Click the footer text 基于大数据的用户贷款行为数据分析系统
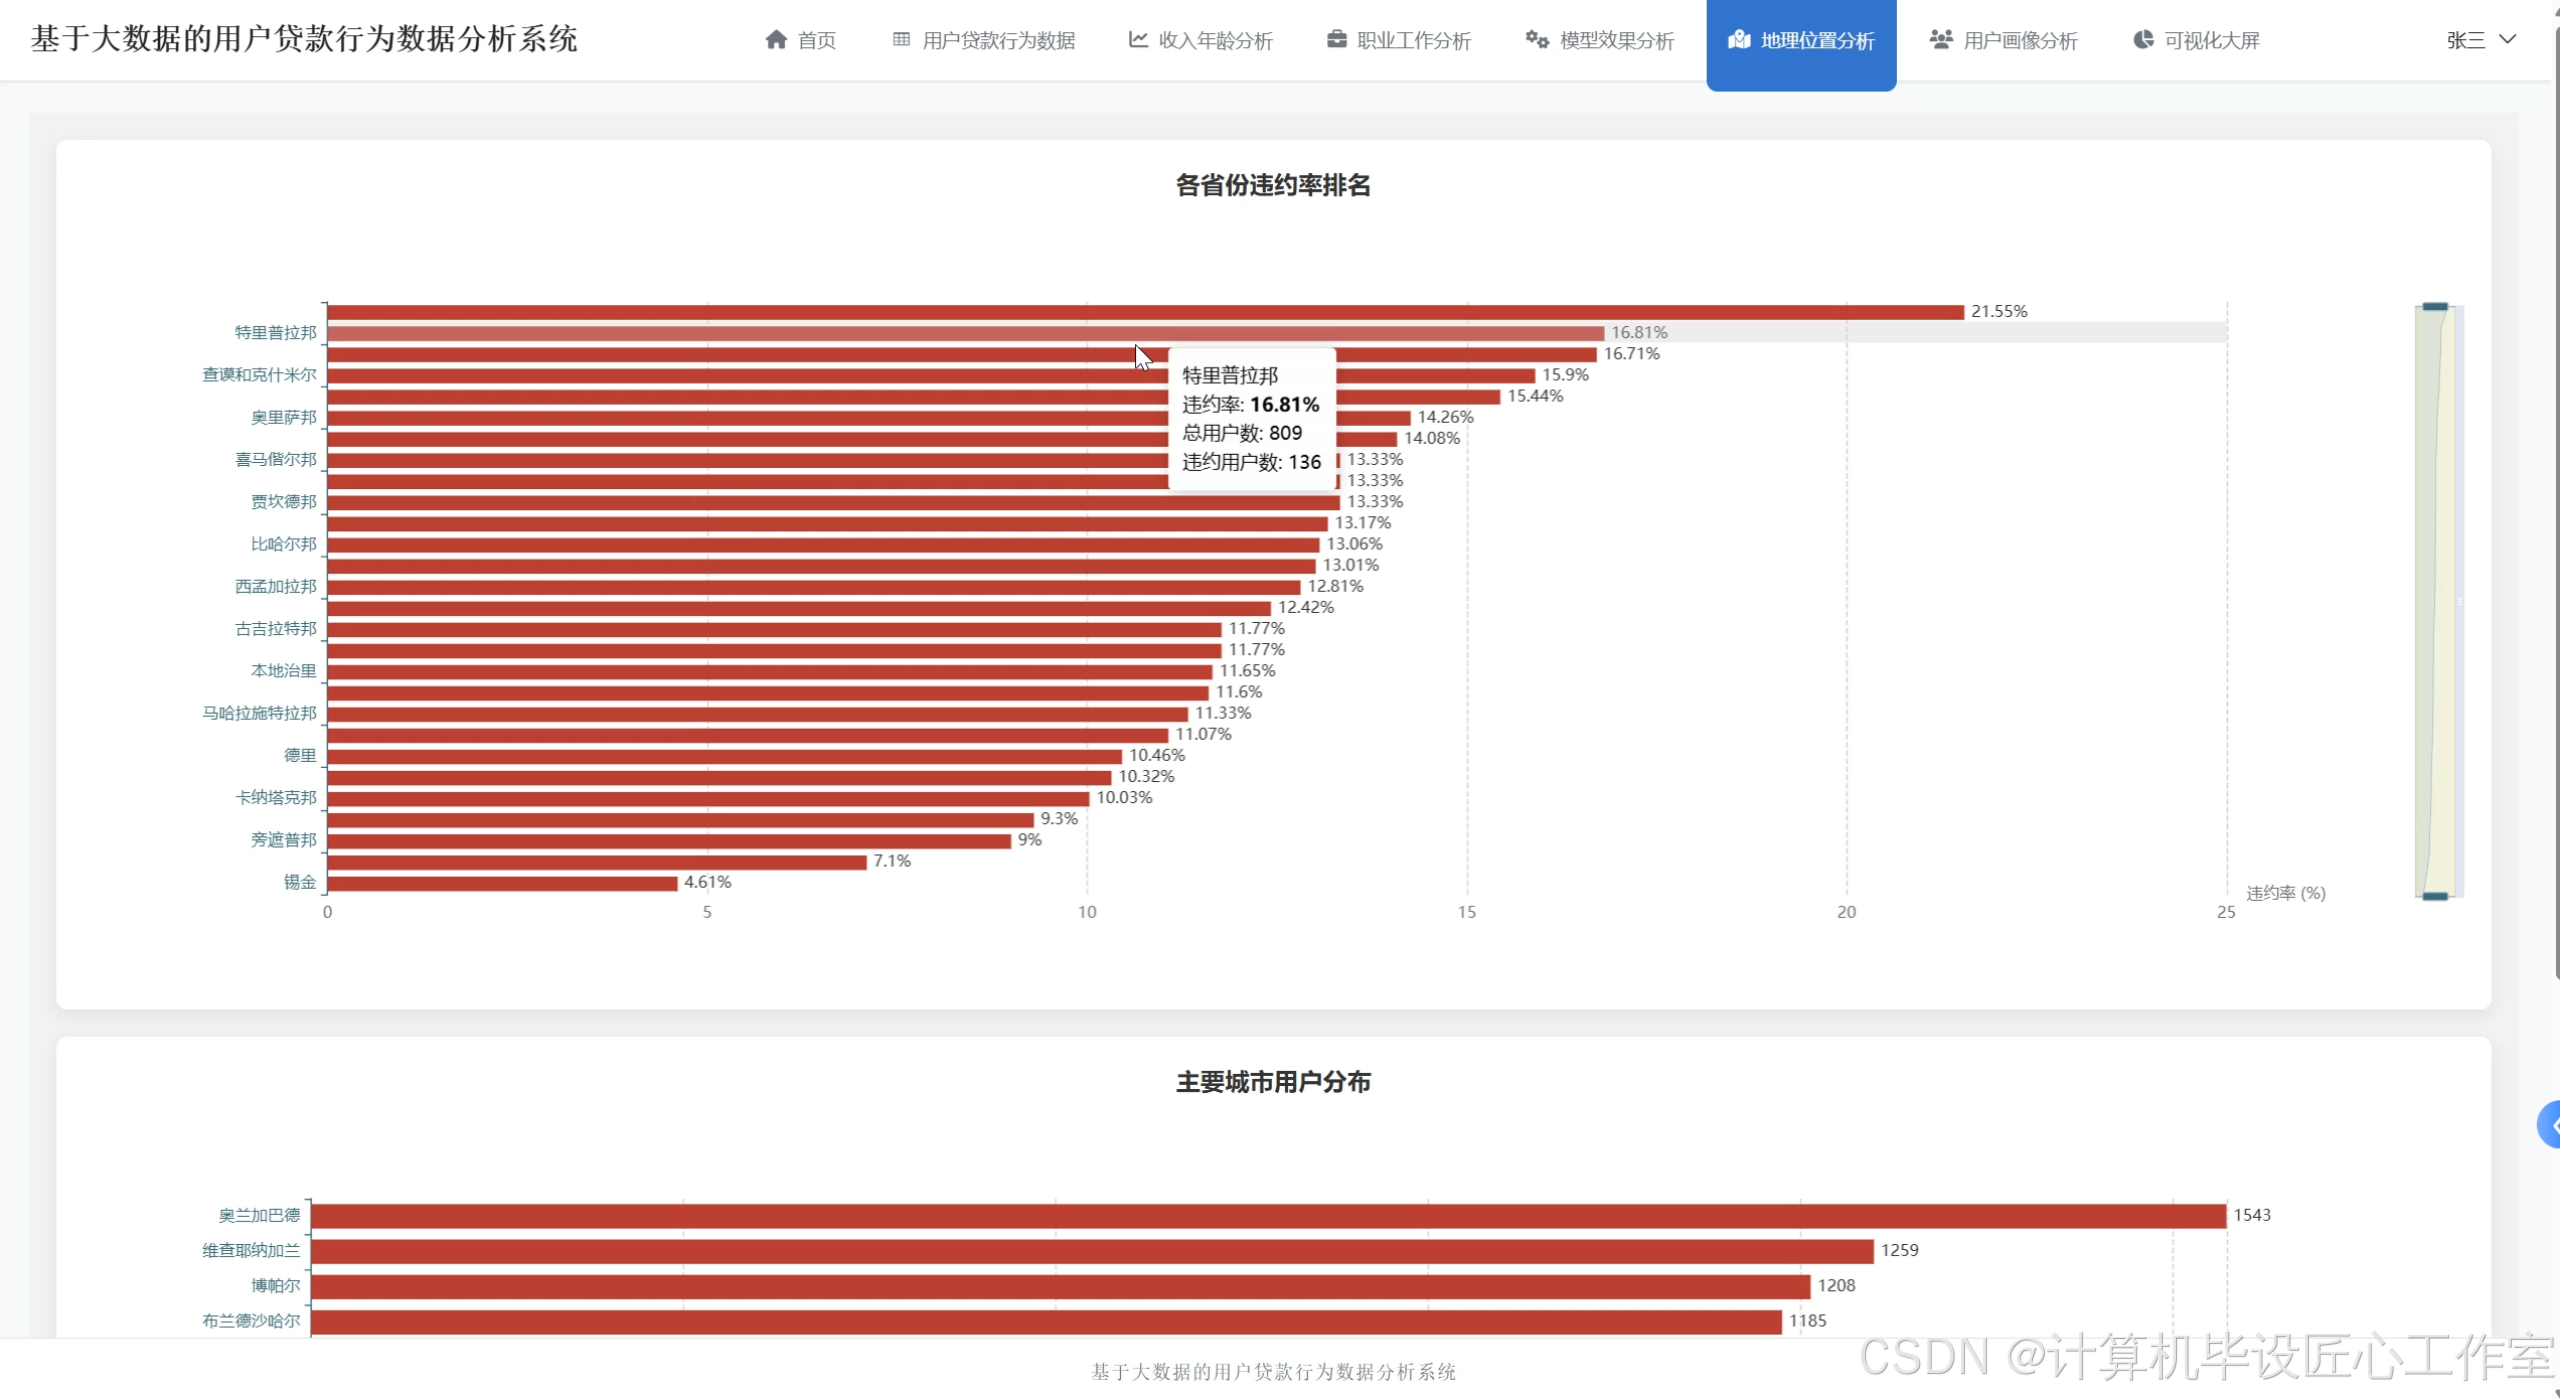This screenshot has height=1399, width=2560. (x=1273, y=1372)
